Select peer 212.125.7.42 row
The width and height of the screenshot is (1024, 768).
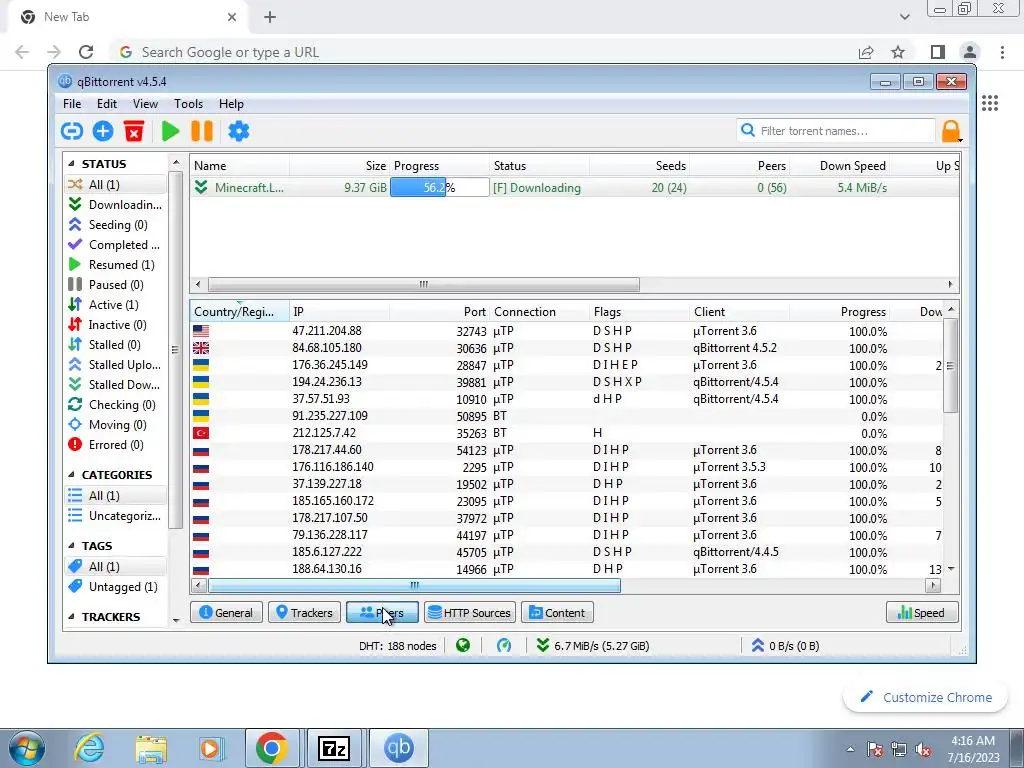pos(567,433)
